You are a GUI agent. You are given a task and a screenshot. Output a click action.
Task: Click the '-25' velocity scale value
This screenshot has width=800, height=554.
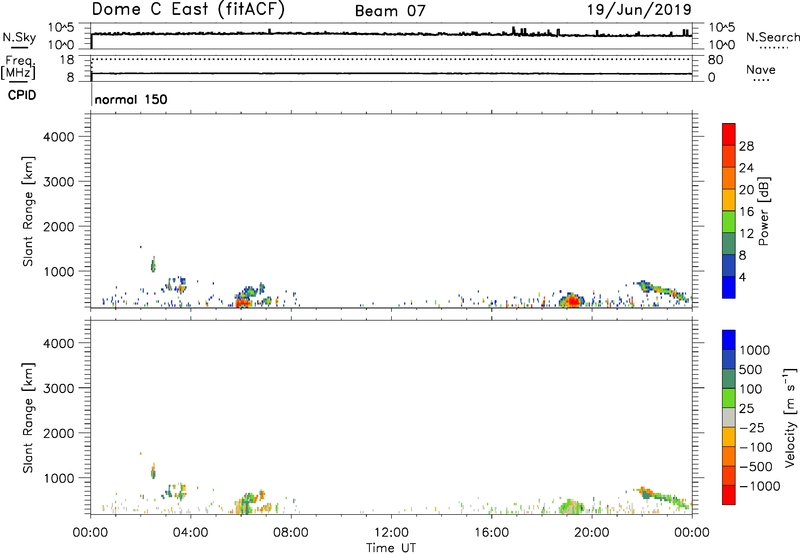click(752, 428)
